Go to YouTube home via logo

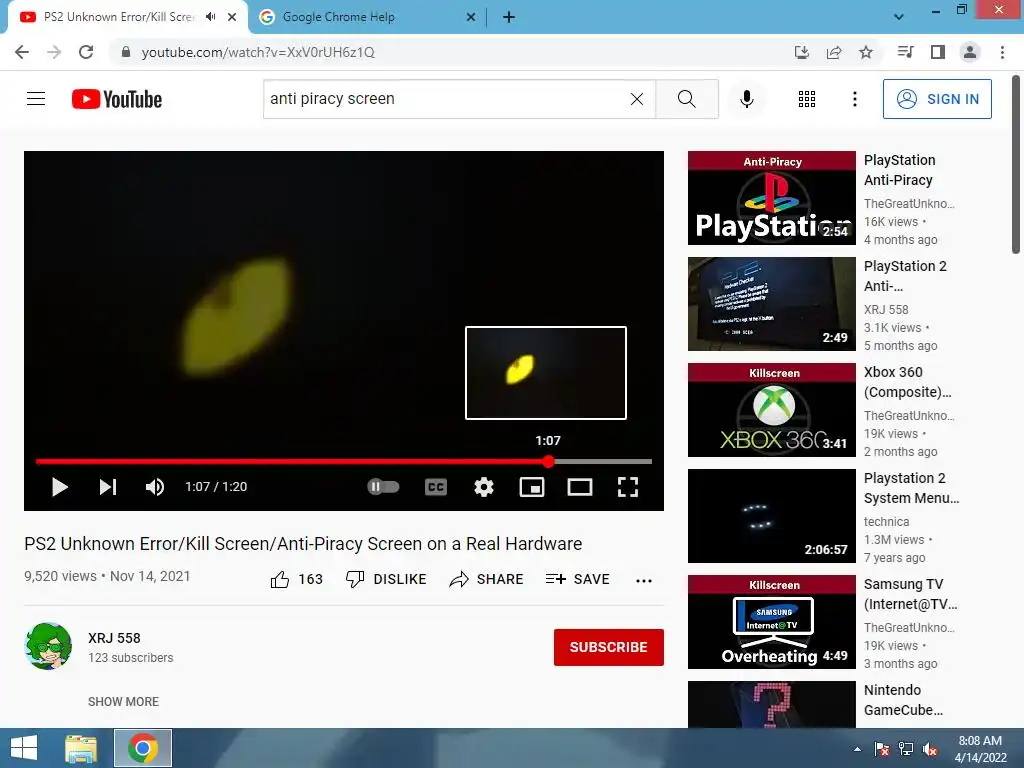coord(117,99)
